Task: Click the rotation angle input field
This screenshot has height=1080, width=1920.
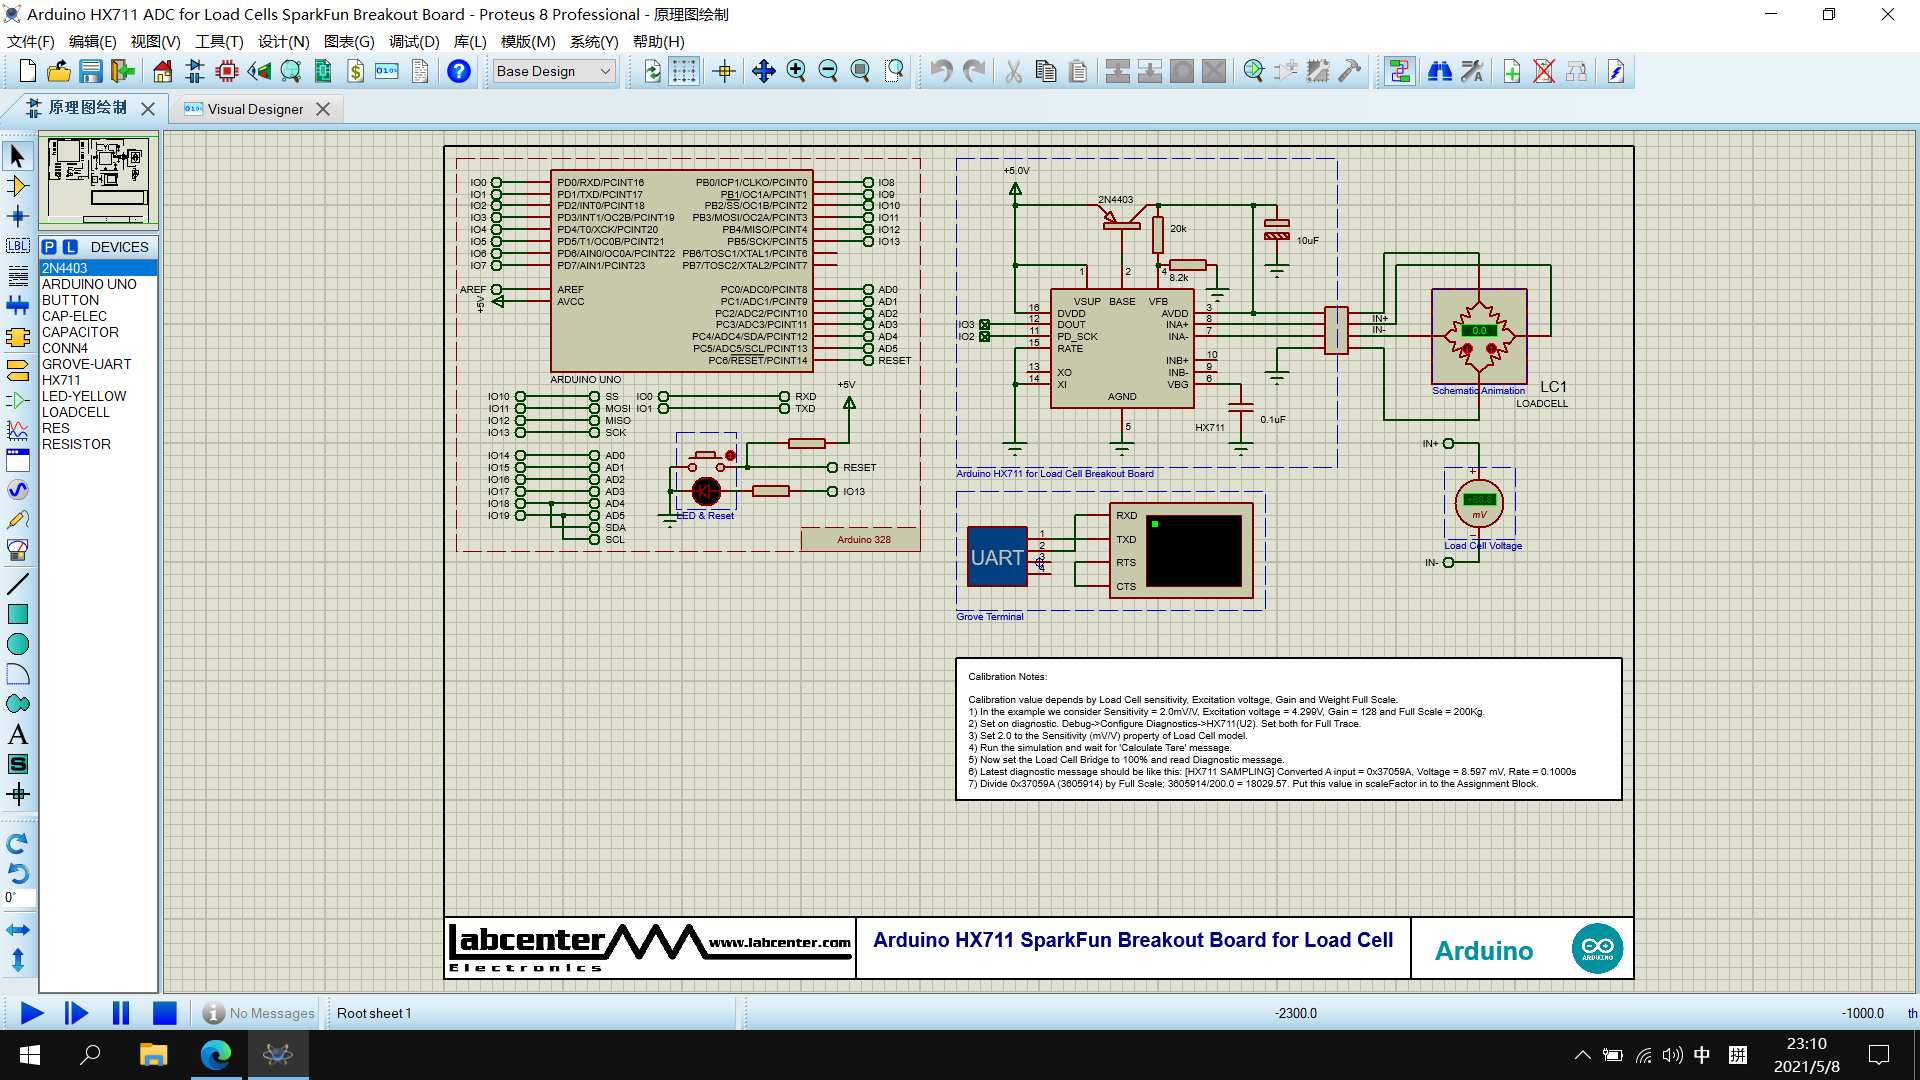Action: pos(19,897)
